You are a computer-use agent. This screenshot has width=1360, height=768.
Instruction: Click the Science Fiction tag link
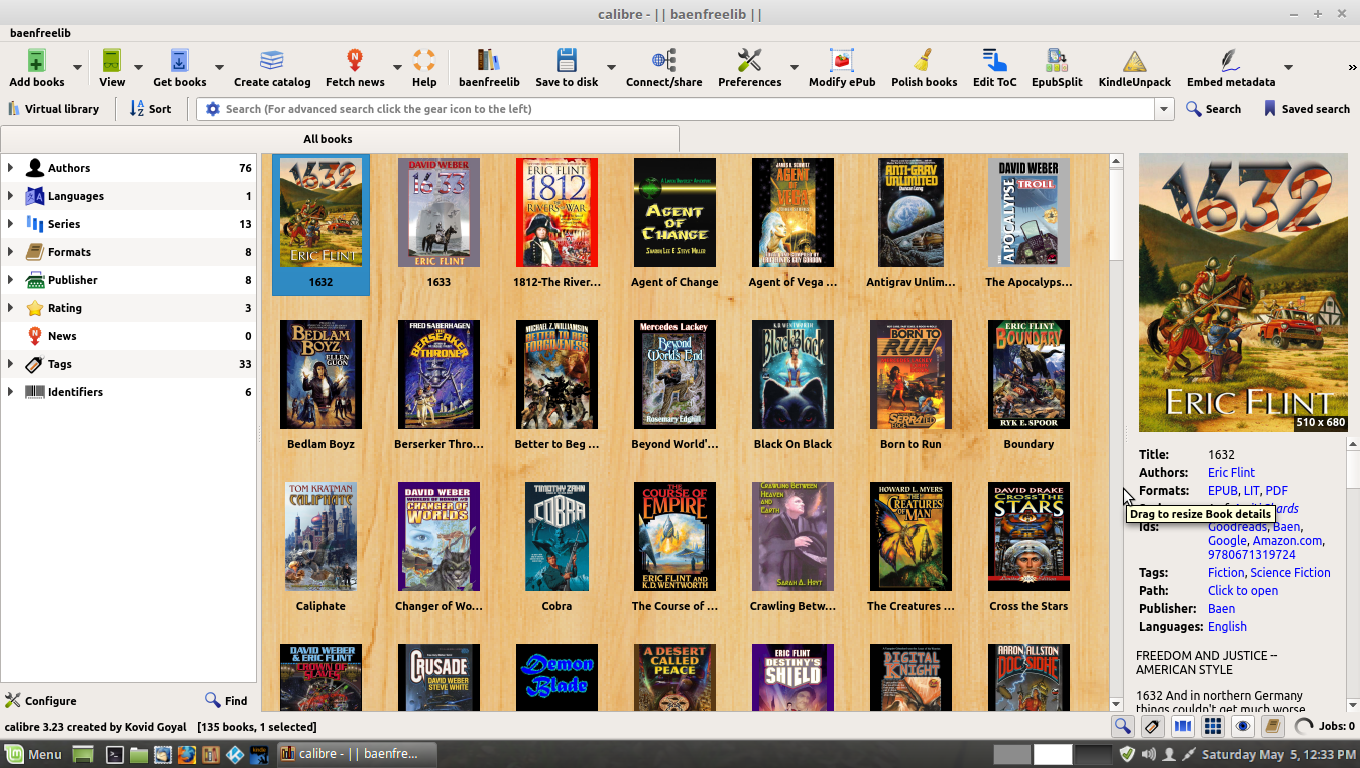pos(1290,573)
